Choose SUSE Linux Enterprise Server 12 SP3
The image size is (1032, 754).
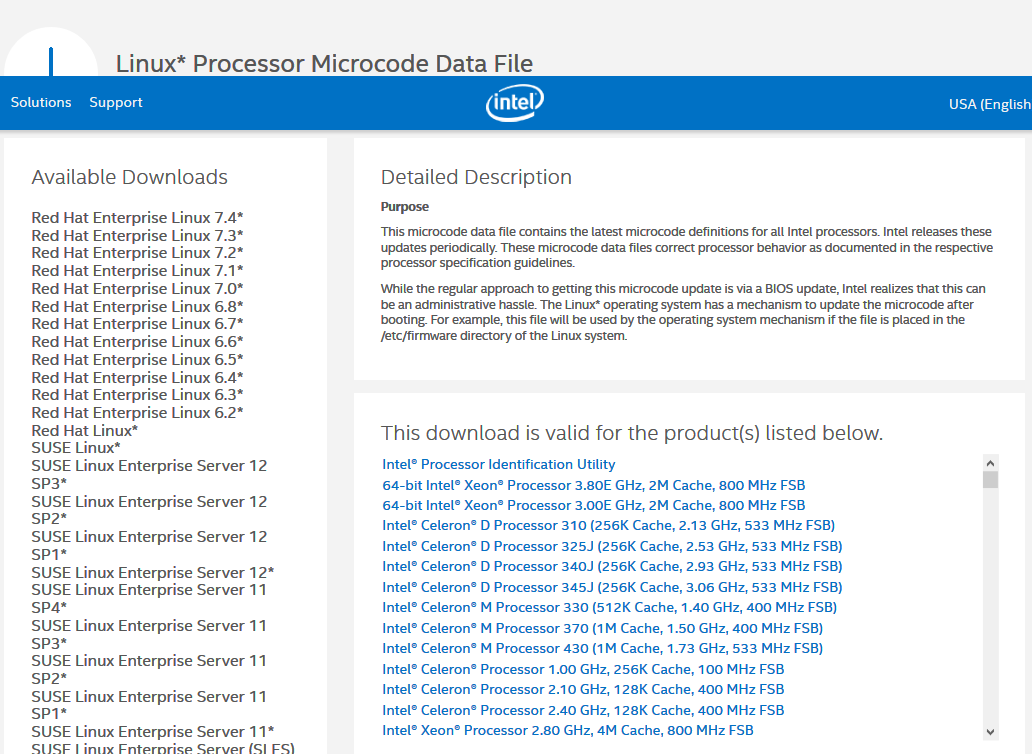pos(149,474)
